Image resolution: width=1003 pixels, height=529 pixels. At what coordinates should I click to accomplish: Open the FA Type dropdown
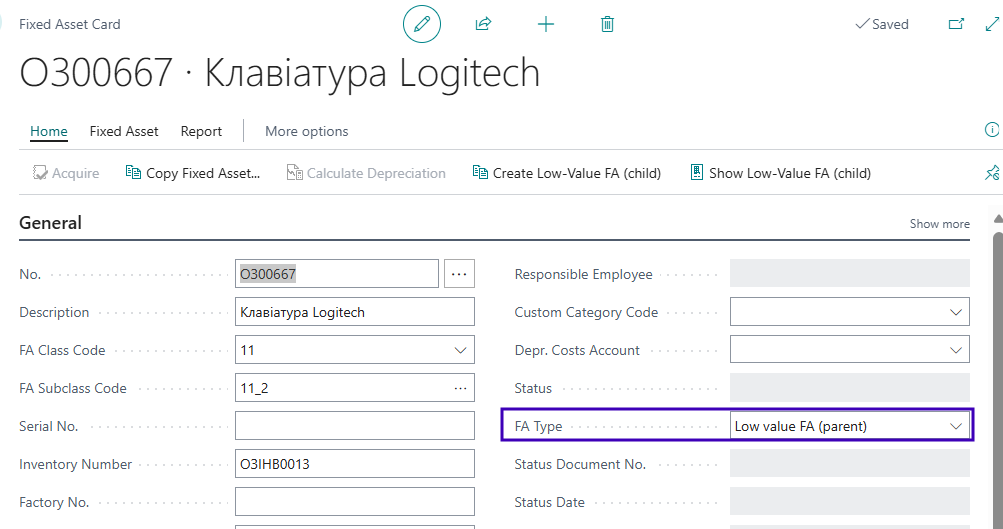[955, 426]
